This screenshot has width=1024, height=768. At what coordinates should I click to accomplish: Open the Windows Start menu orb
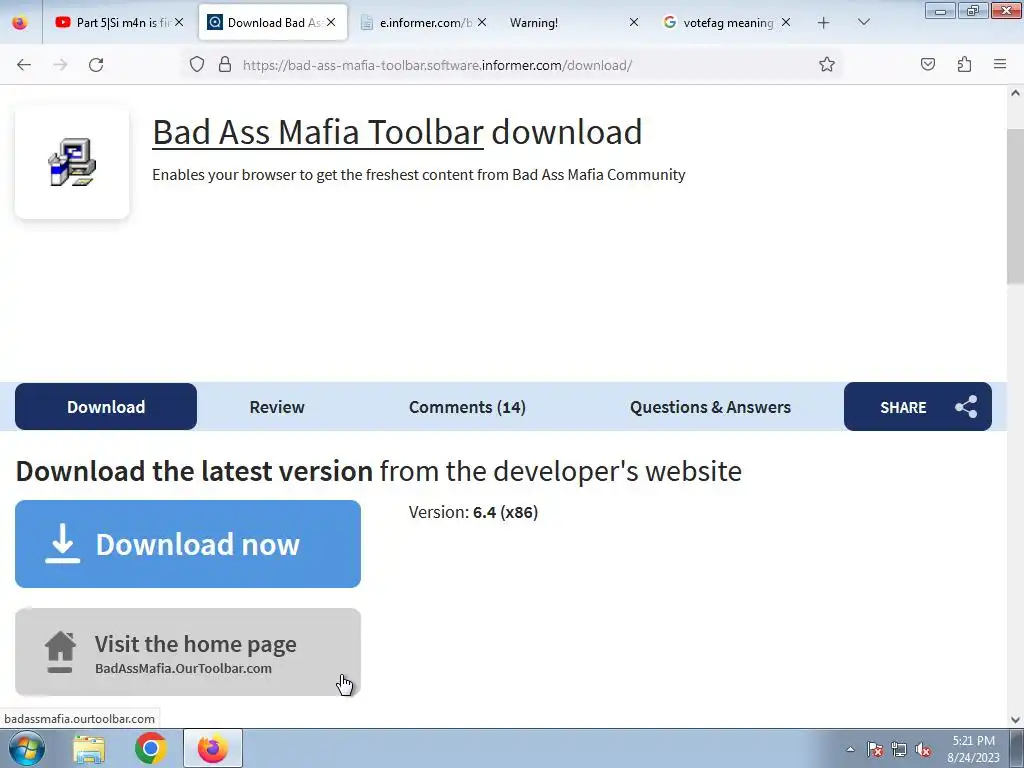click(x=27, y=748)
